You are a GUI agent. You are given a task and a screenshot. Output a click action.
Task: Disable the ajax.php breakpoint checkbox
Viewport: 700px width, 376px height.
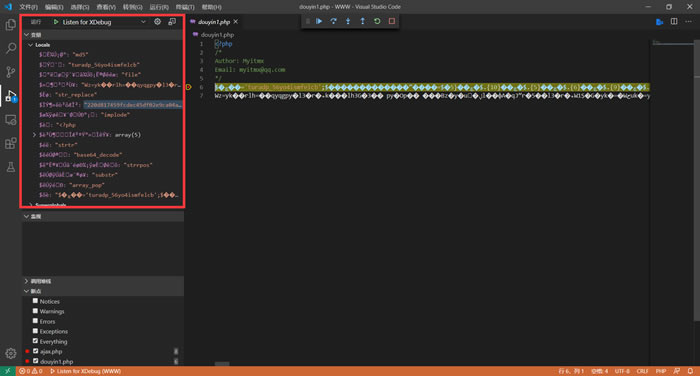[35, 351]
